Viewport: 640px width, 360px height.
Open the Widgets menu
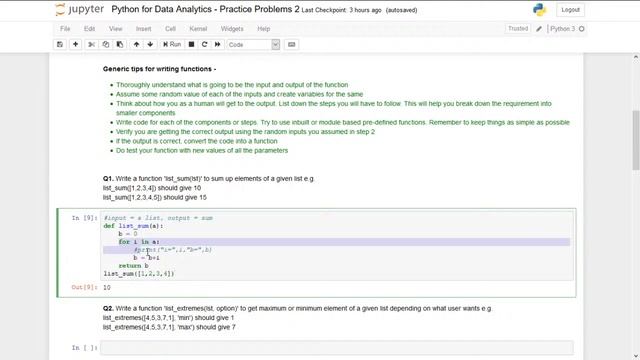232,29
